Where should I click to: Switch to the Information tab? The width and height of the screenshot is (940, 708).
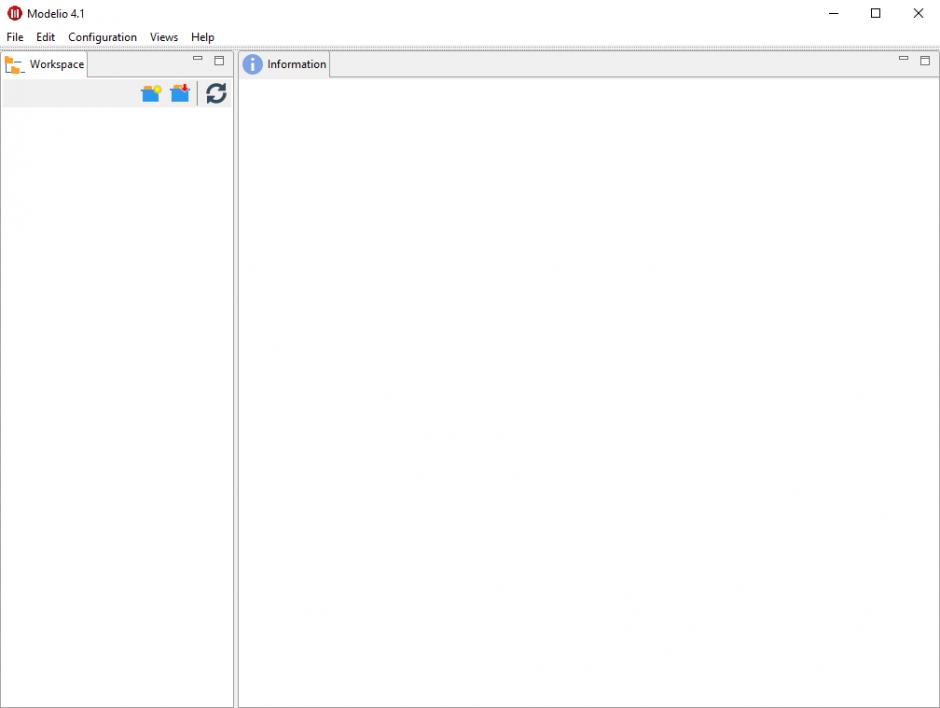(x=286, y=64)
